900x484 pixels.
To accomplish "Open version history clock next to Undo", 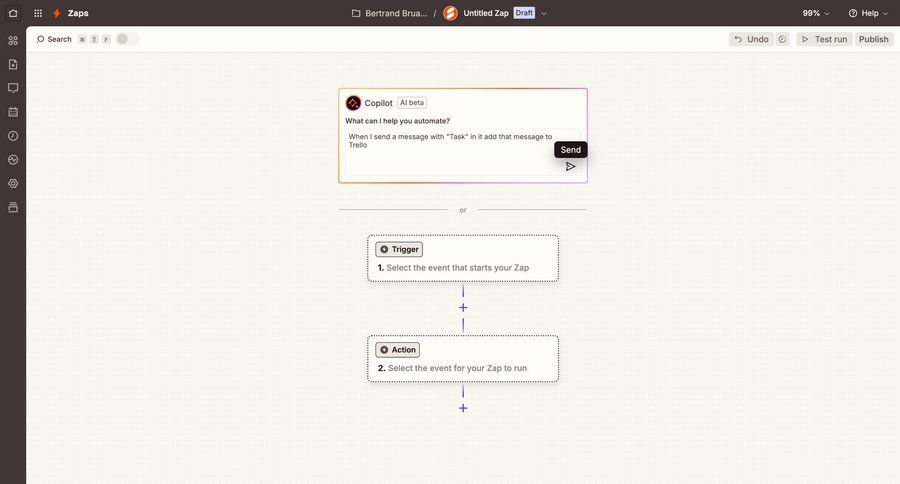I will [782, 39].
